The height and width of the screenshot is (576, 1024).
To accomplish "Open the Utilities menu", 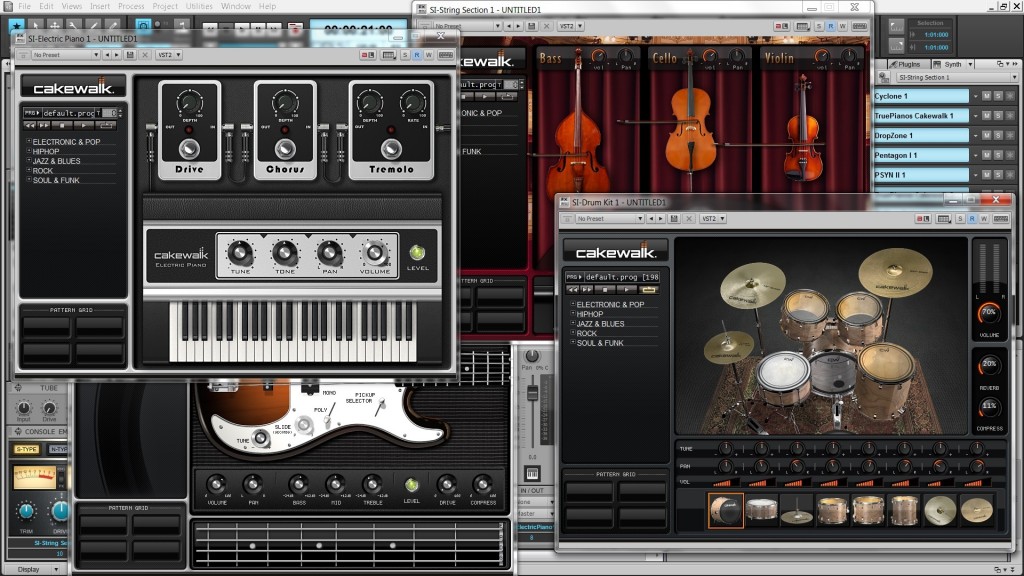I will click(x=199, y=6).
